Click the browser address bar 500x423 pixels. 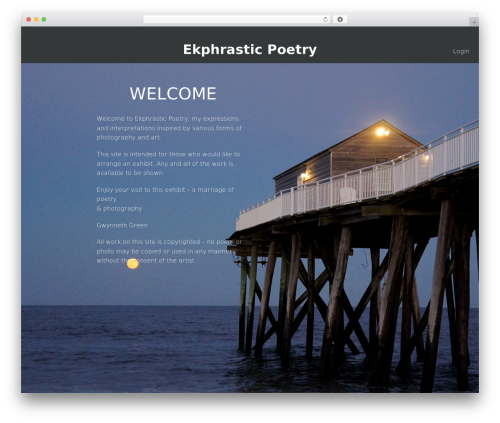(236, 19)
